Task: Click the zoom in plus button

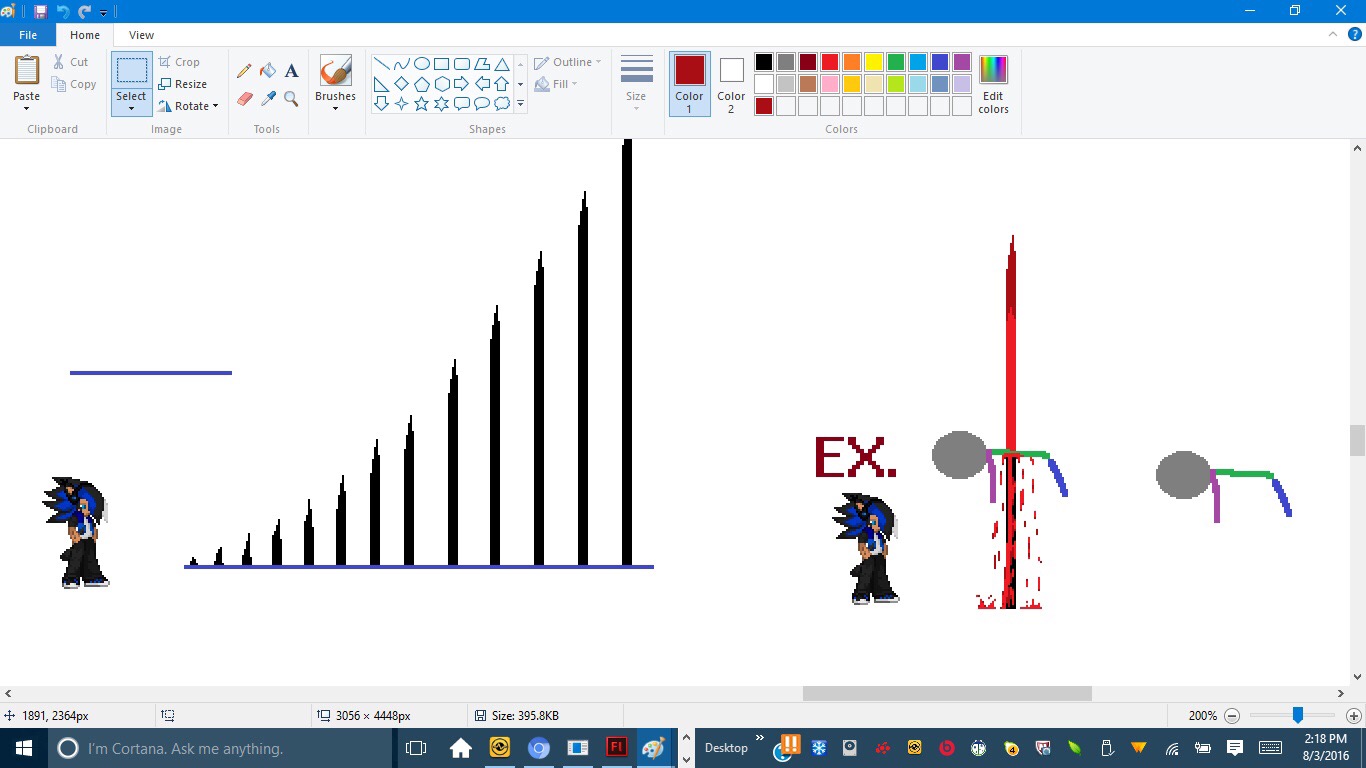Action: click(x=1354, y=716)
